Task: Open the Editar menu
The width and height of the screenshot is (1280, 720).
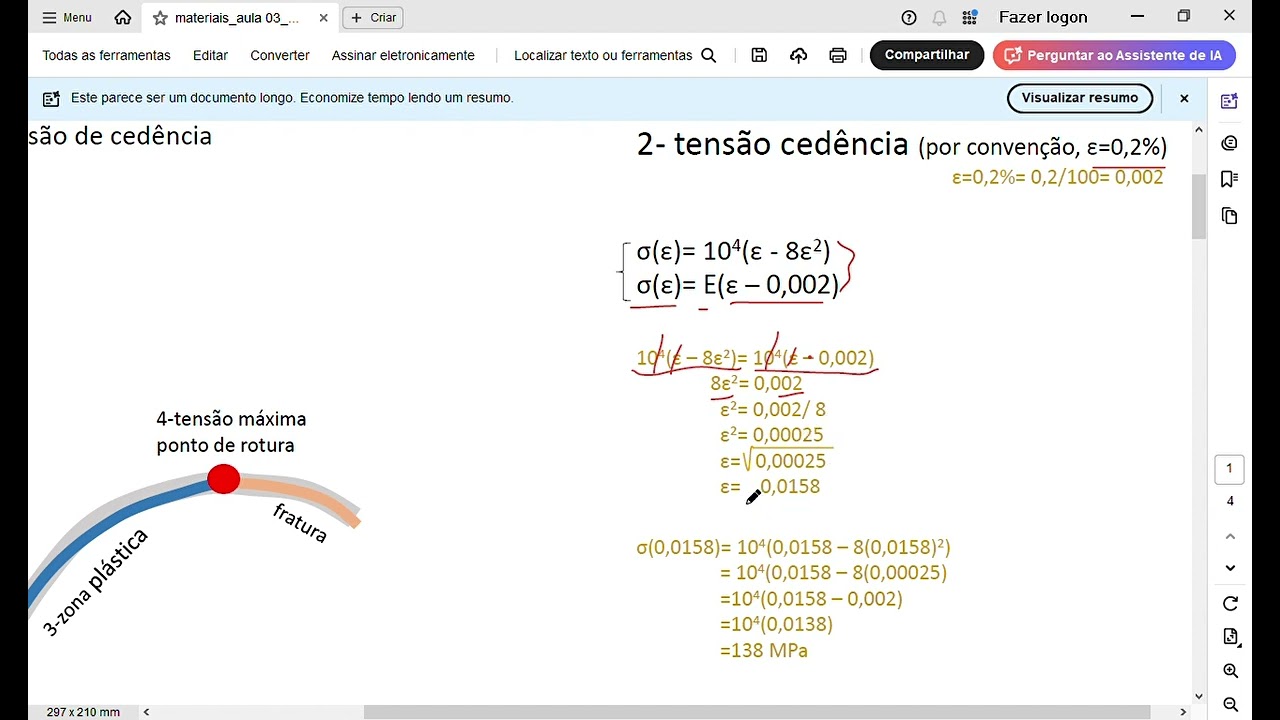Action: coord(210,55)
